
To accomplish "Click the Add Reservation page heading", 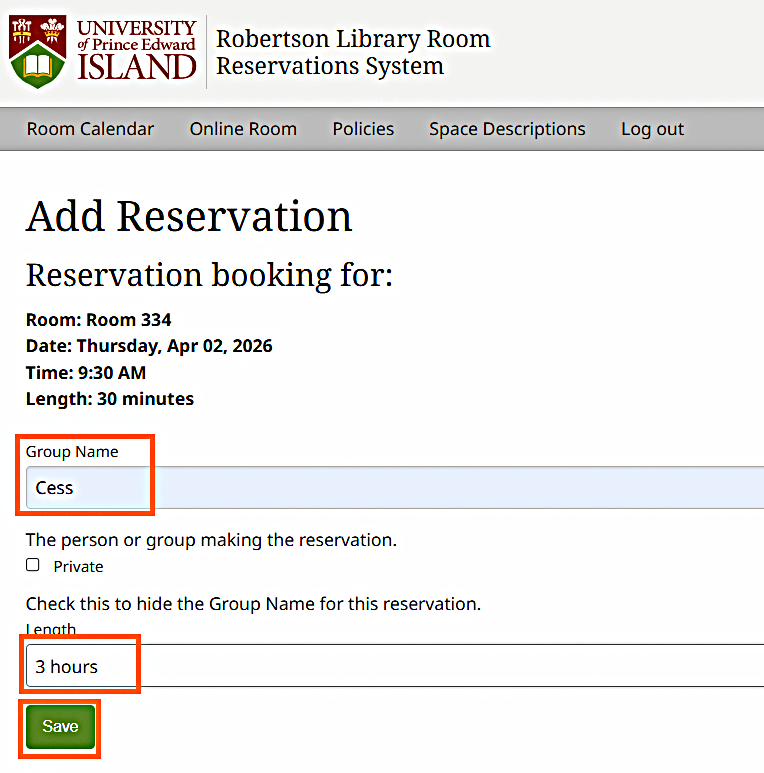I will point(189,216).
